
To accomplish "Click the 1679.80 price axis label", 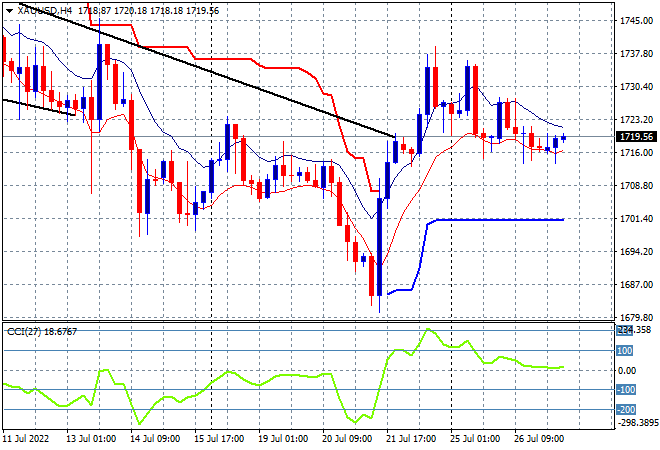I will tap(636, 317).
